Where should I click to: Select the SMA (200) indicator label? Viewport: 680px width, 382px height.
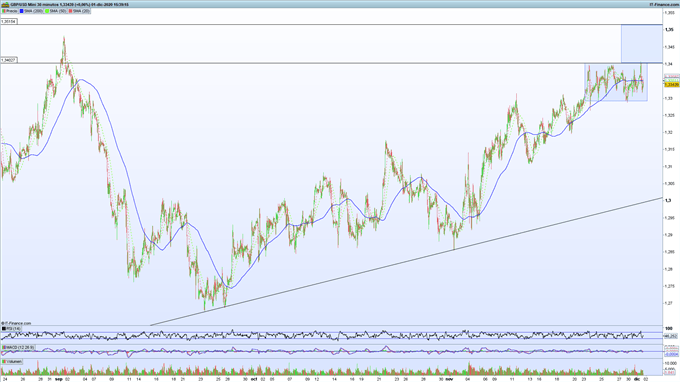tap(33, 11)
